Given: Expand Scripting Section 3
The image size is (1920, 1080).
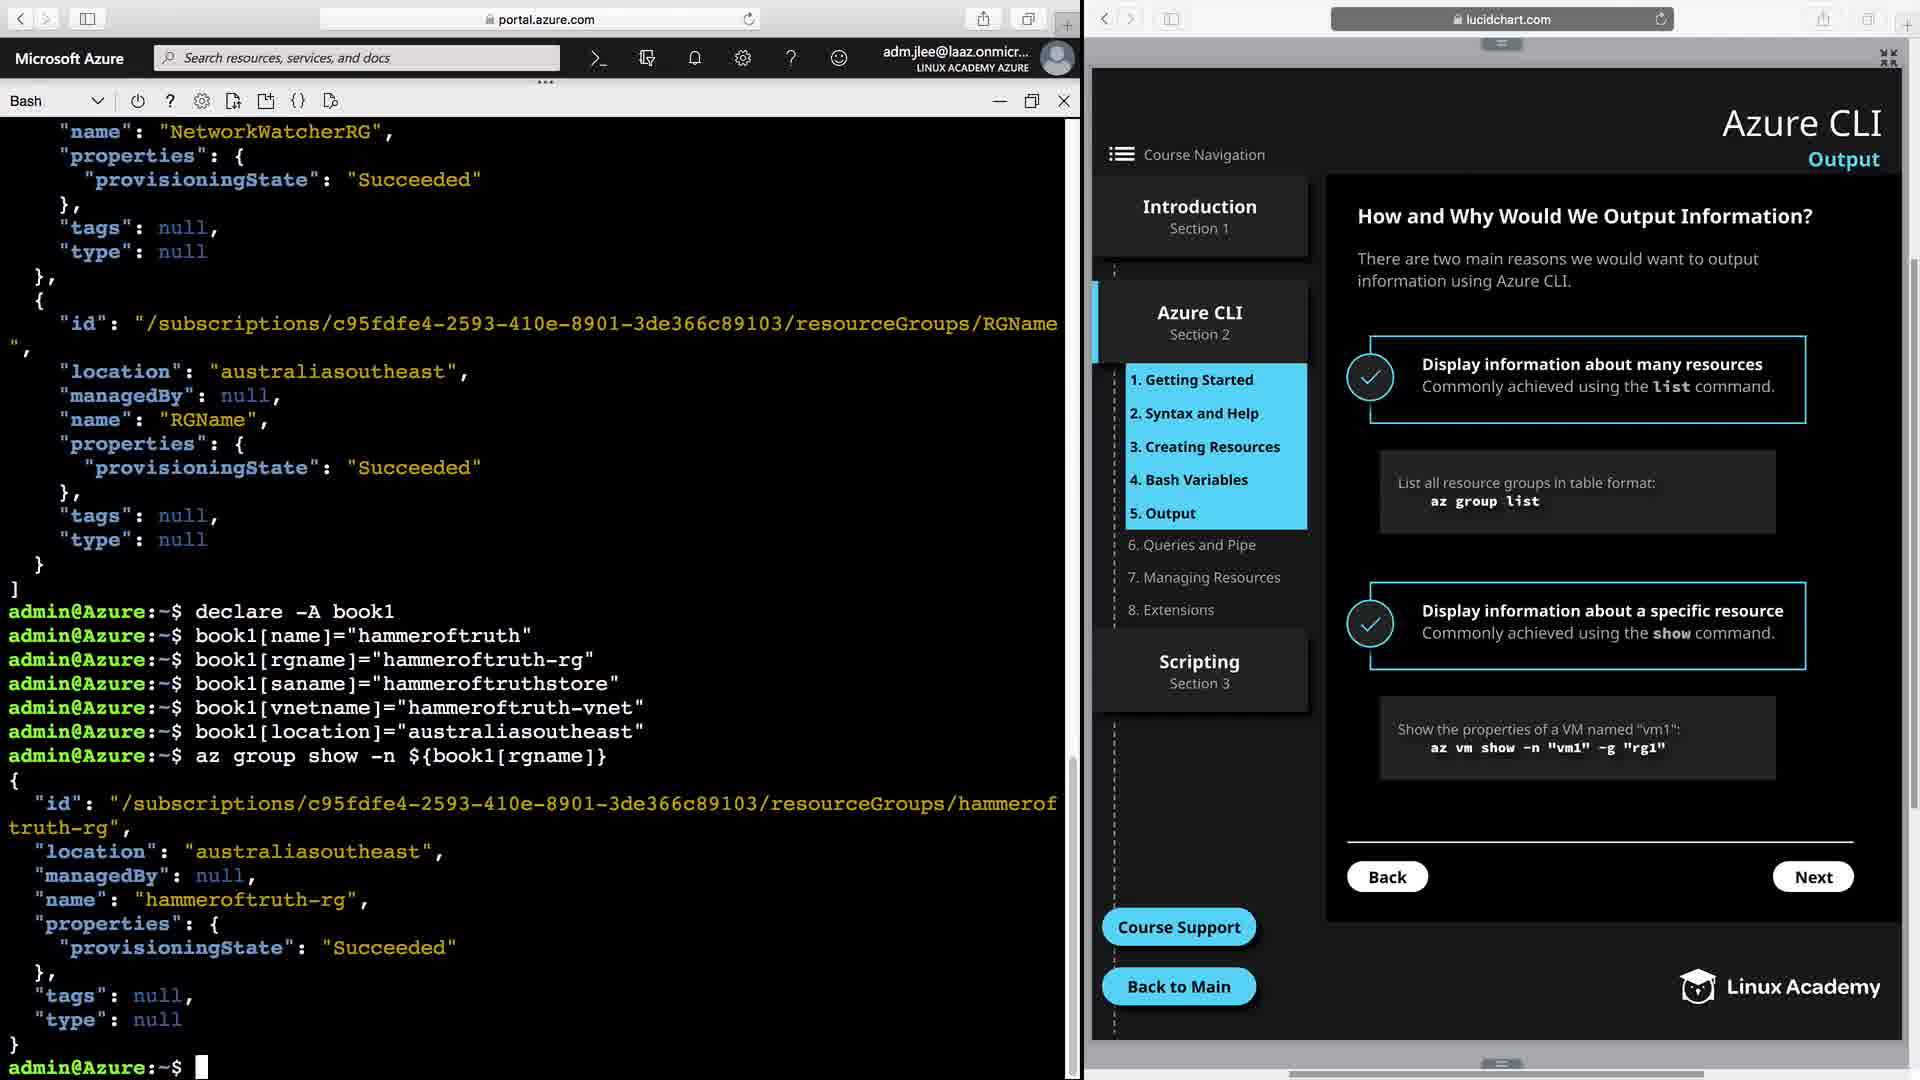Looking at the screenshot, I should (1199, 671).
